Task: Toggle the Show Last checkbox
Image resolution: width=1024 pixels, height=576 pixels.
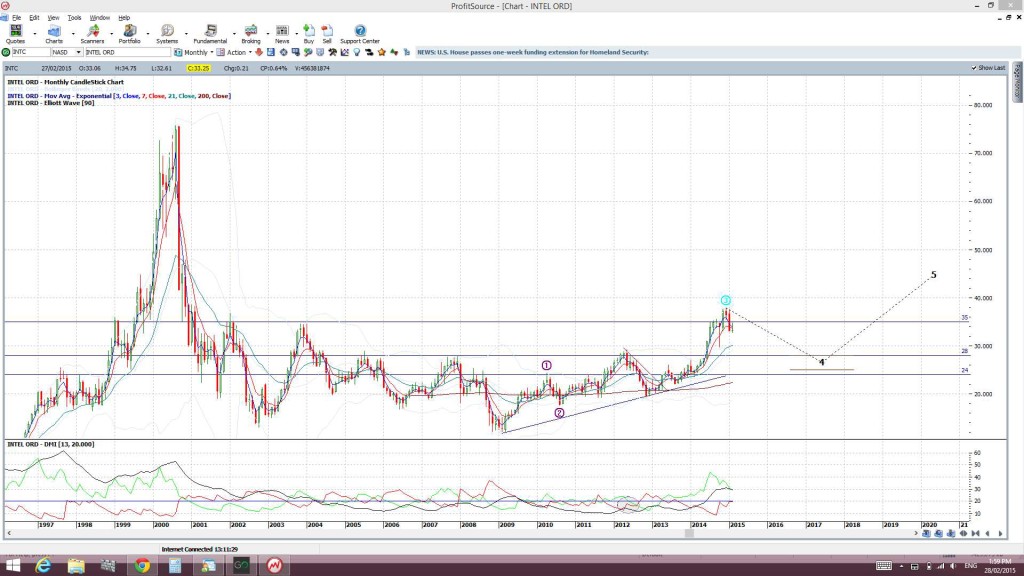Action: [974, 68]
